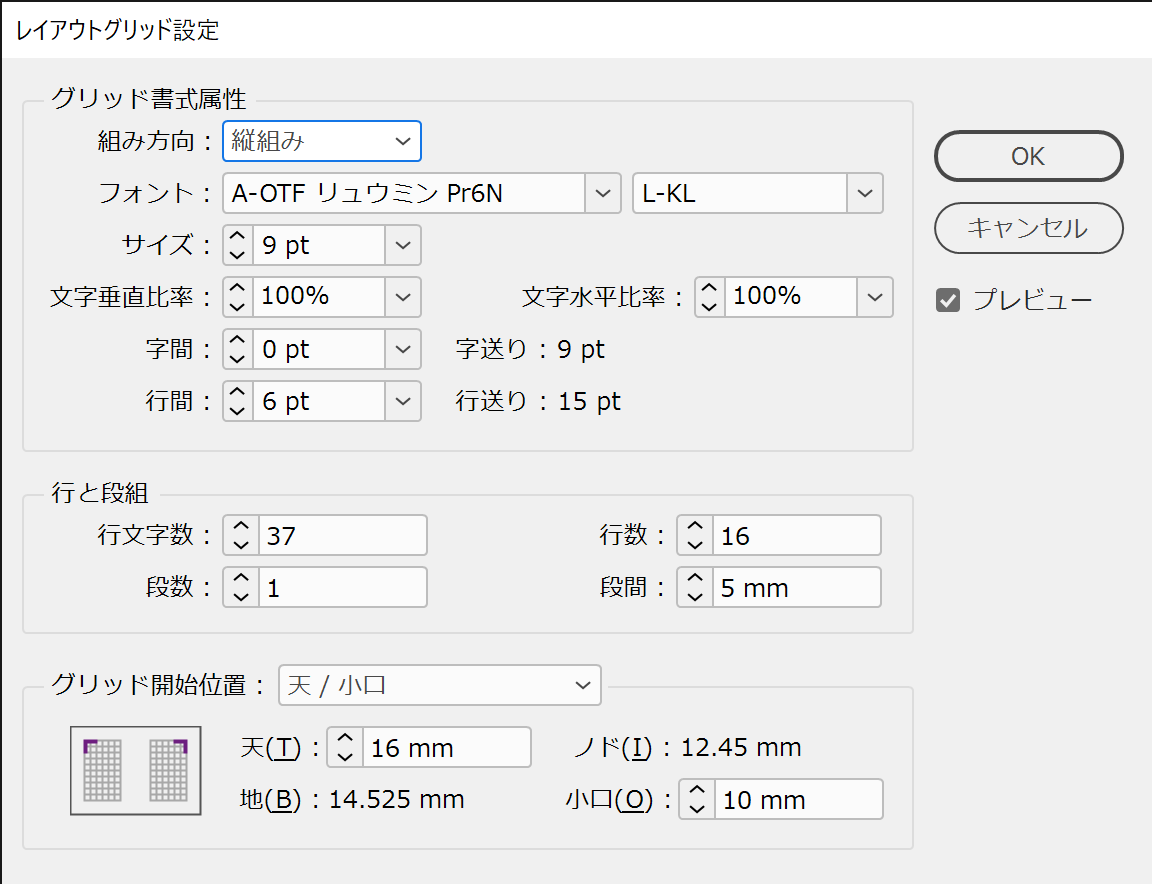Increase 段間 with the up stepper arrow
Viewport: 1152px width, 884px height.
pyautogui.click(x=695, y=578)
